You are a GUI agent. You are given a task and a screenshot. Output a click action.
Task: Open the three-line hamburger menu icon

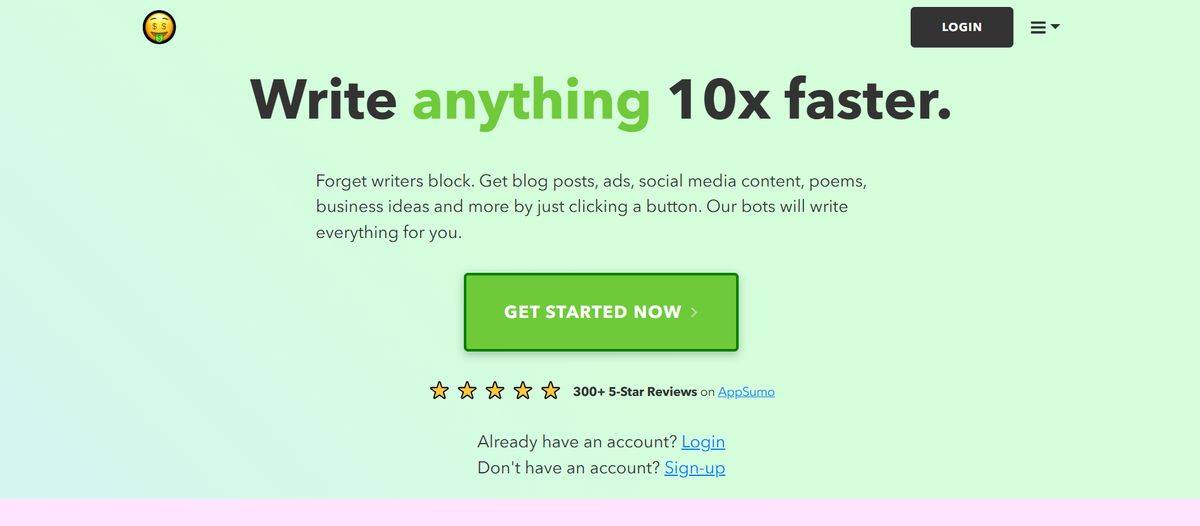(x=1038, y=28)
